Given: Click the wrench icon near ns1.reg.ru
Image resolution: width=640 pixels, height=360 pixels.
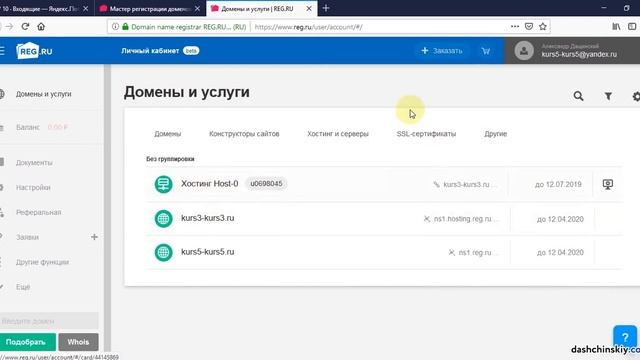Looking at the screenshot, I should pos(451,253).
